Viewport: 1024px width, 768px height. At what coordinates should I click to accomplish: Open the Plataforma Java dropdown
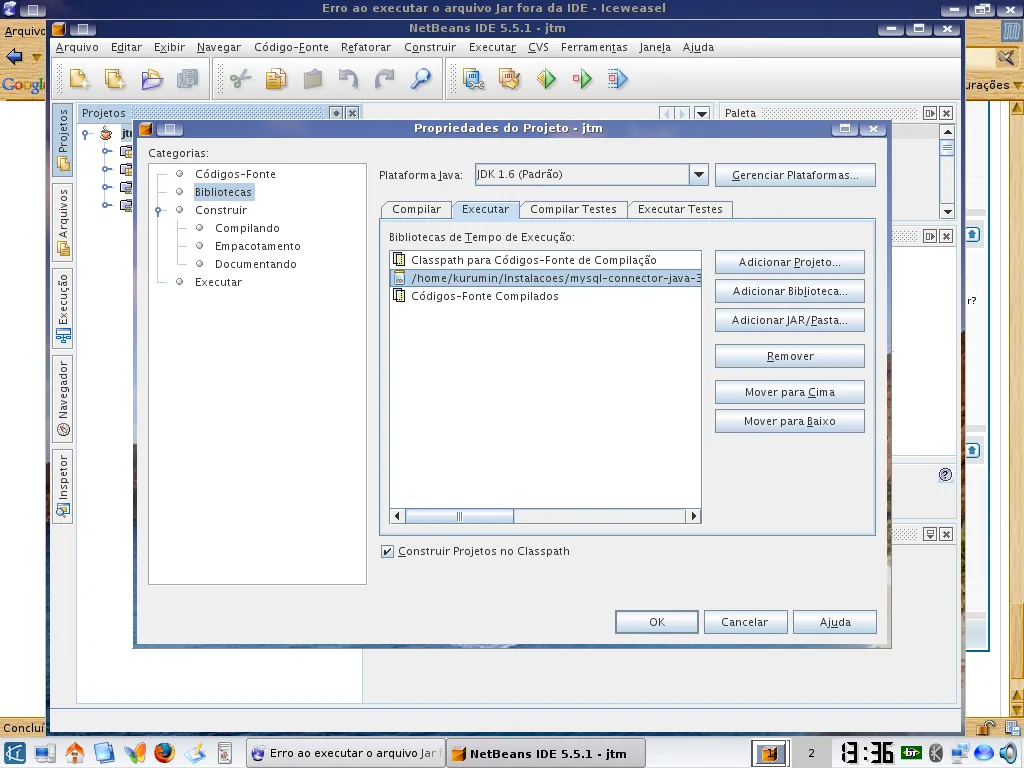point(699,175)
